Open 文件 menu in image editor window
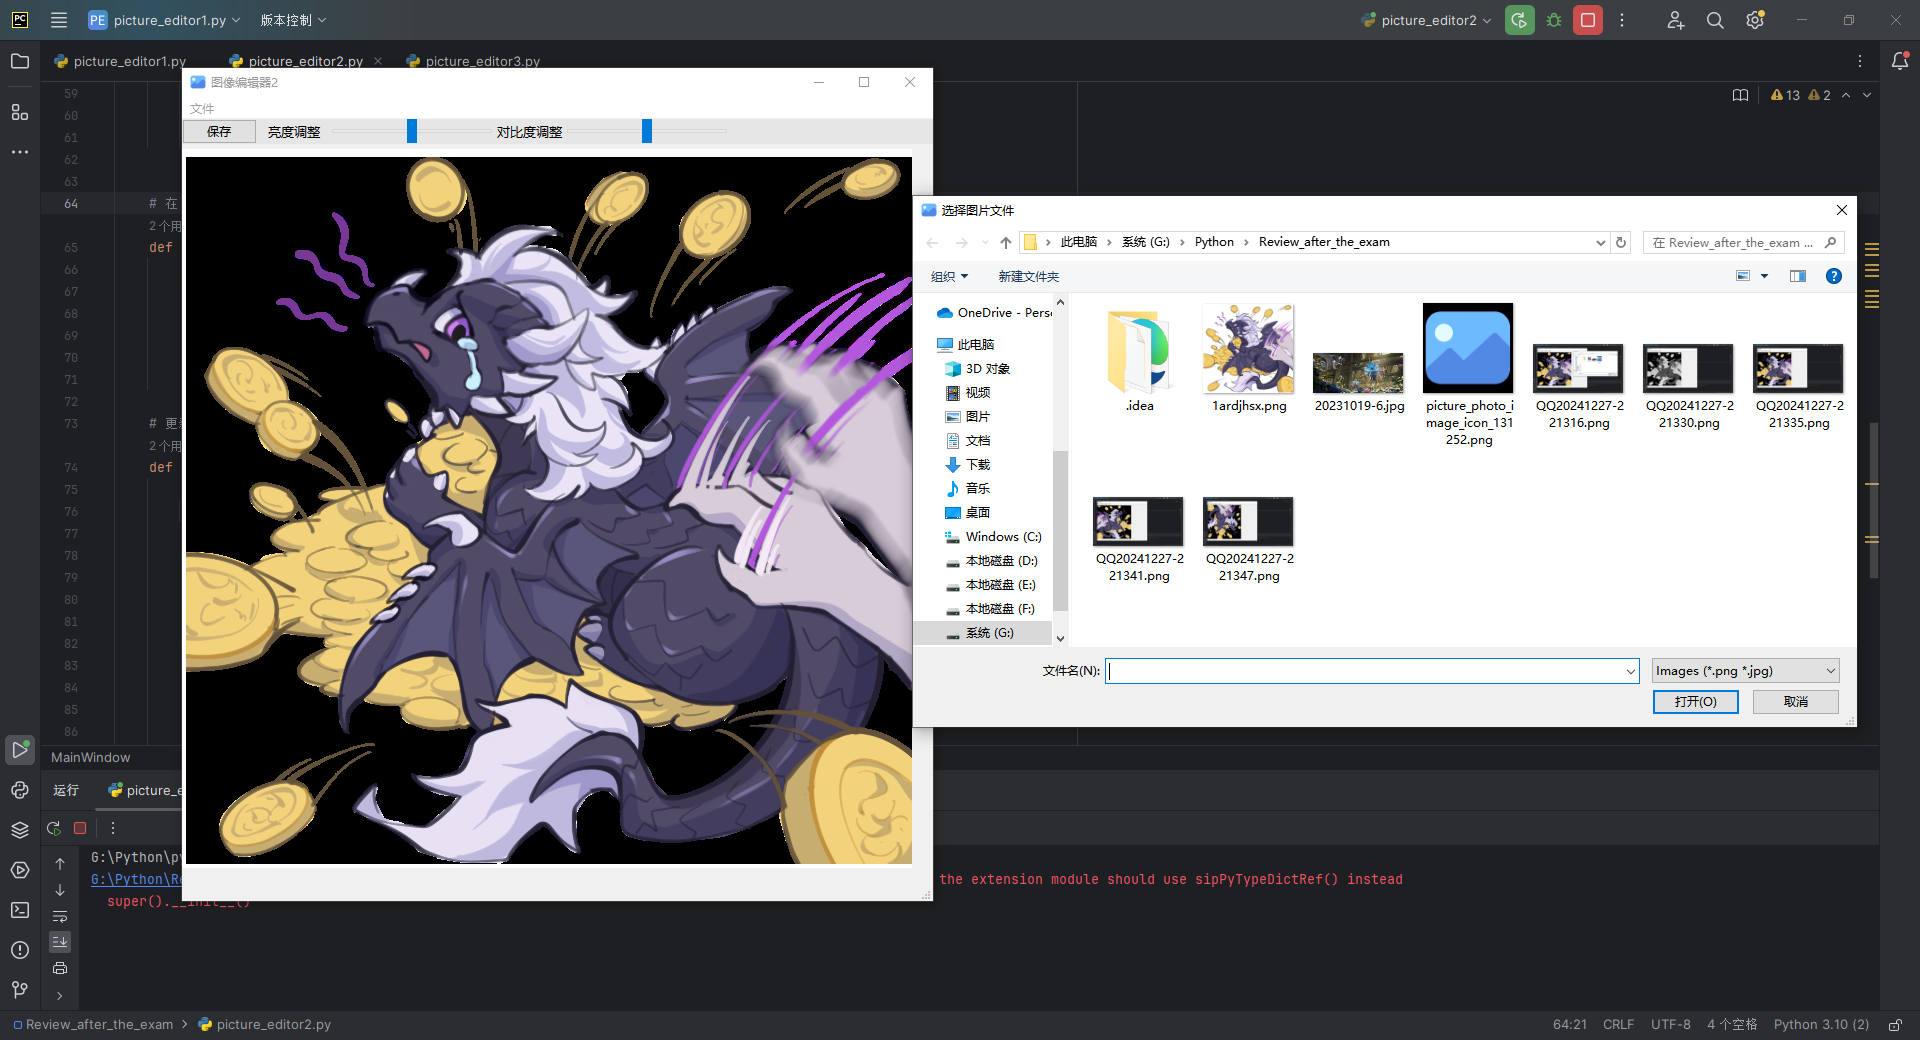 point(202,108)
